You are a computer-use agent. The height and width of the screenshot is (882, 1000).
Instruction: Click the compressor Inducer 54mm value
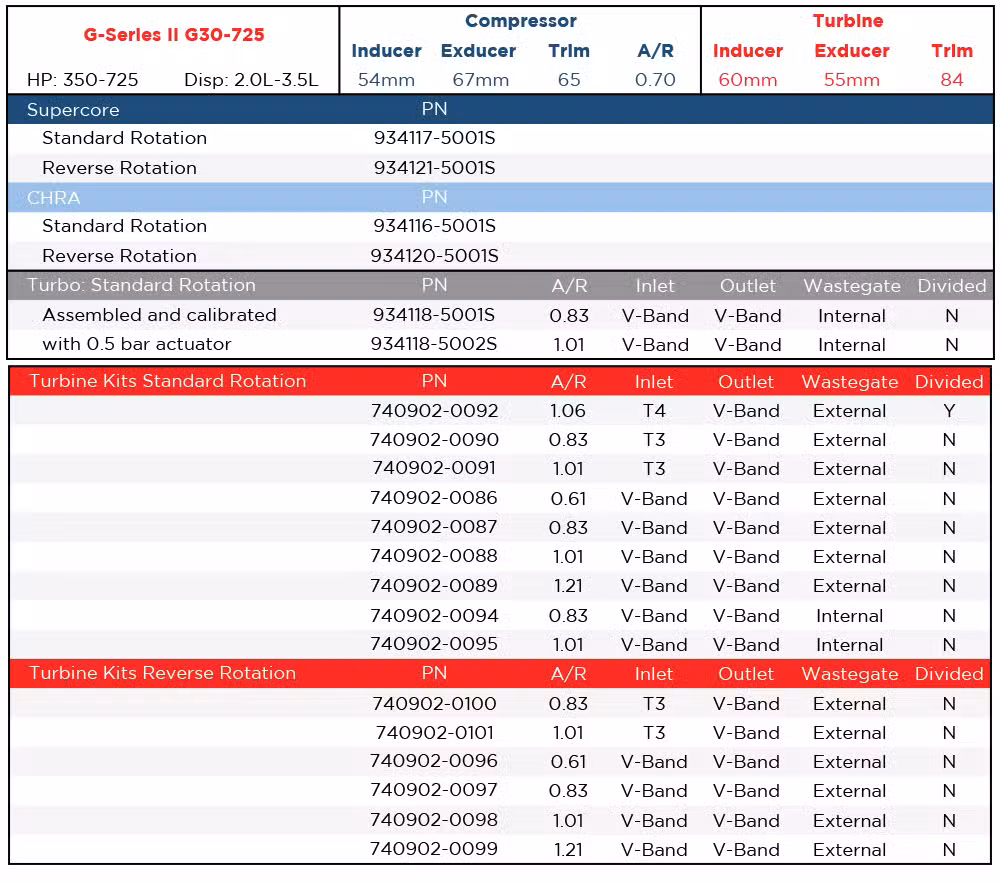coord(386,80)
